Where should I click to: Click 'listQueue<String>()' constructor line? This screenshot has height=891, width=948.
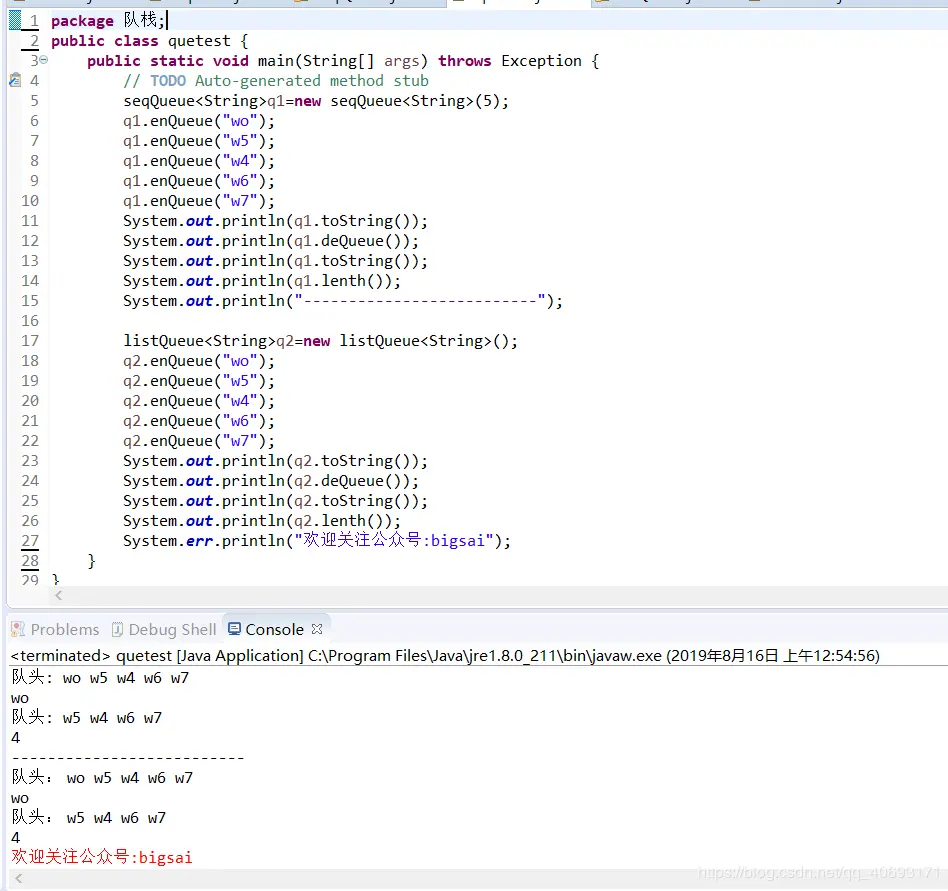(x=320, y=341)
